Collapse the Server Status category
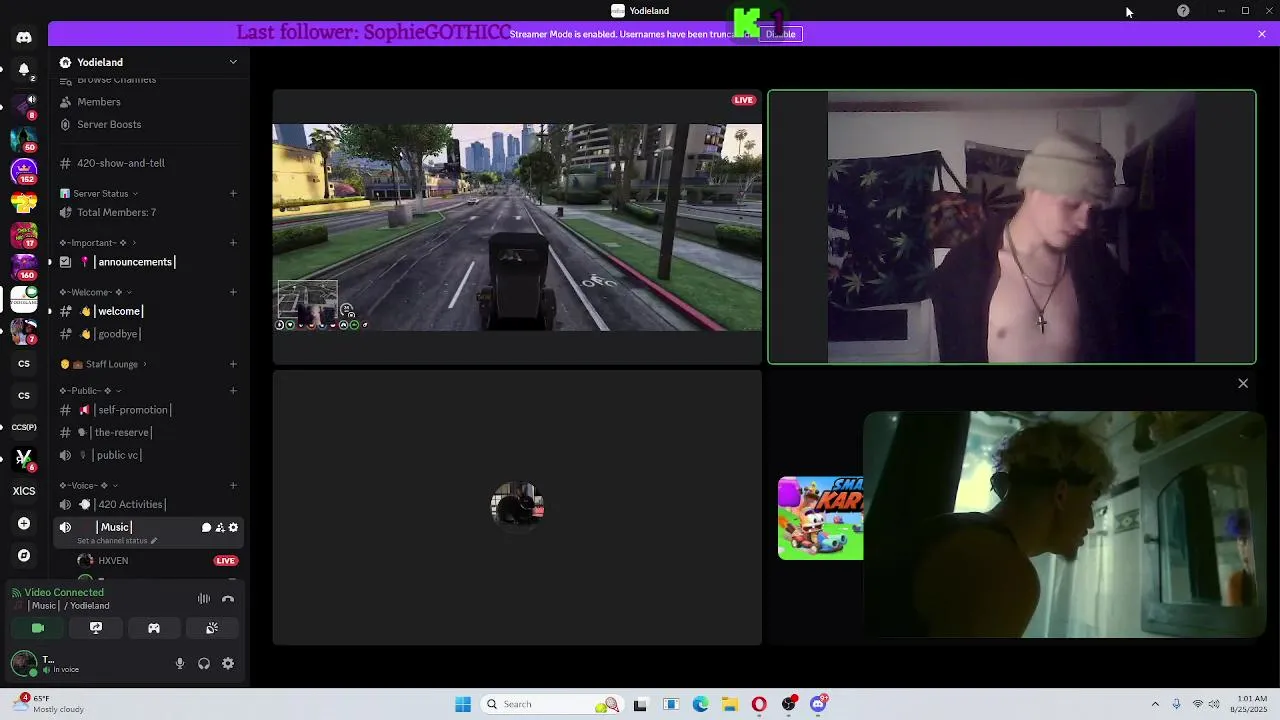 pos(100,193)
